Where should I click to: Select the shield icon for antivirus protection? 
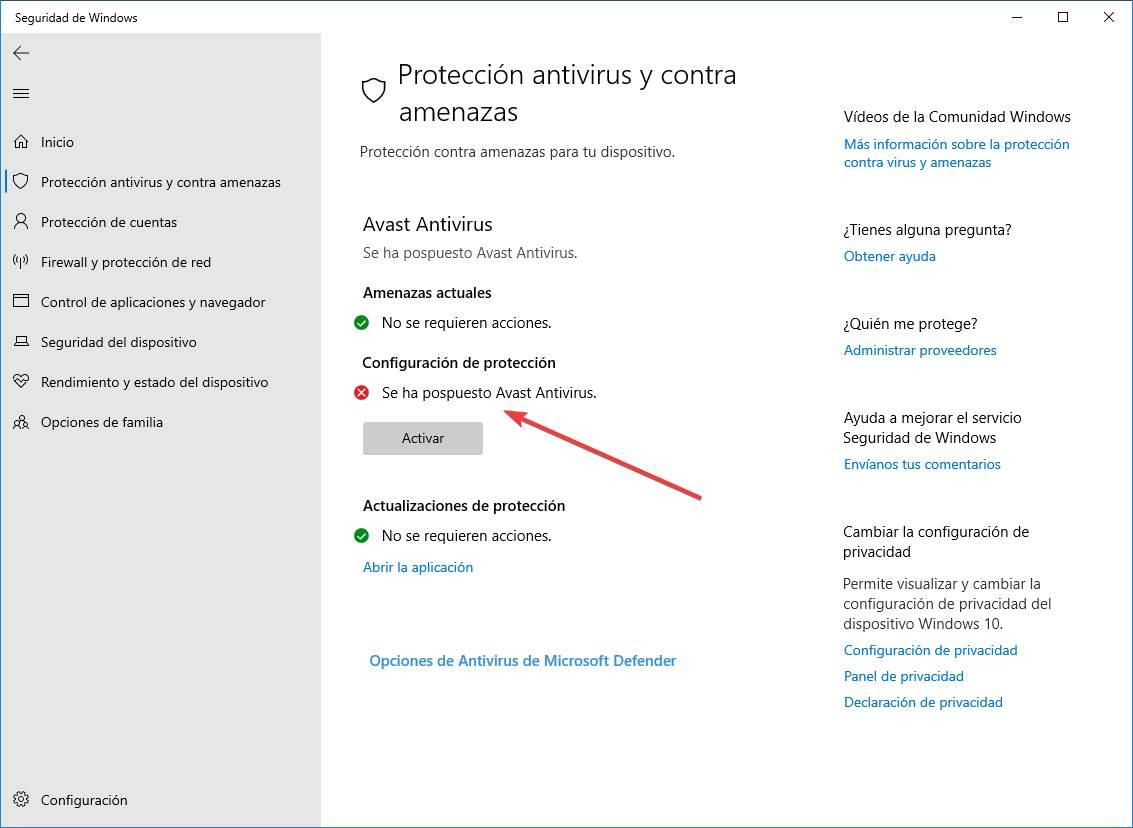[21, 181]
